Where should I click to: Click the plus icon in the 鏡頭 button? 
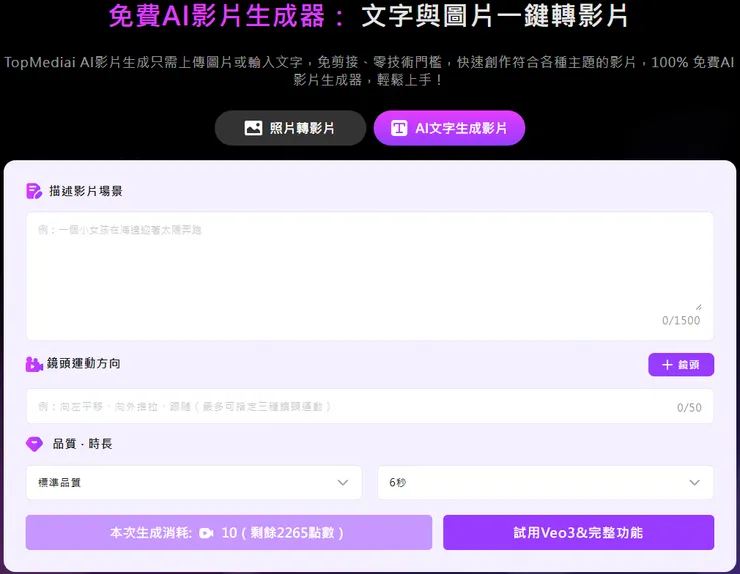click(x=667, y=364)
